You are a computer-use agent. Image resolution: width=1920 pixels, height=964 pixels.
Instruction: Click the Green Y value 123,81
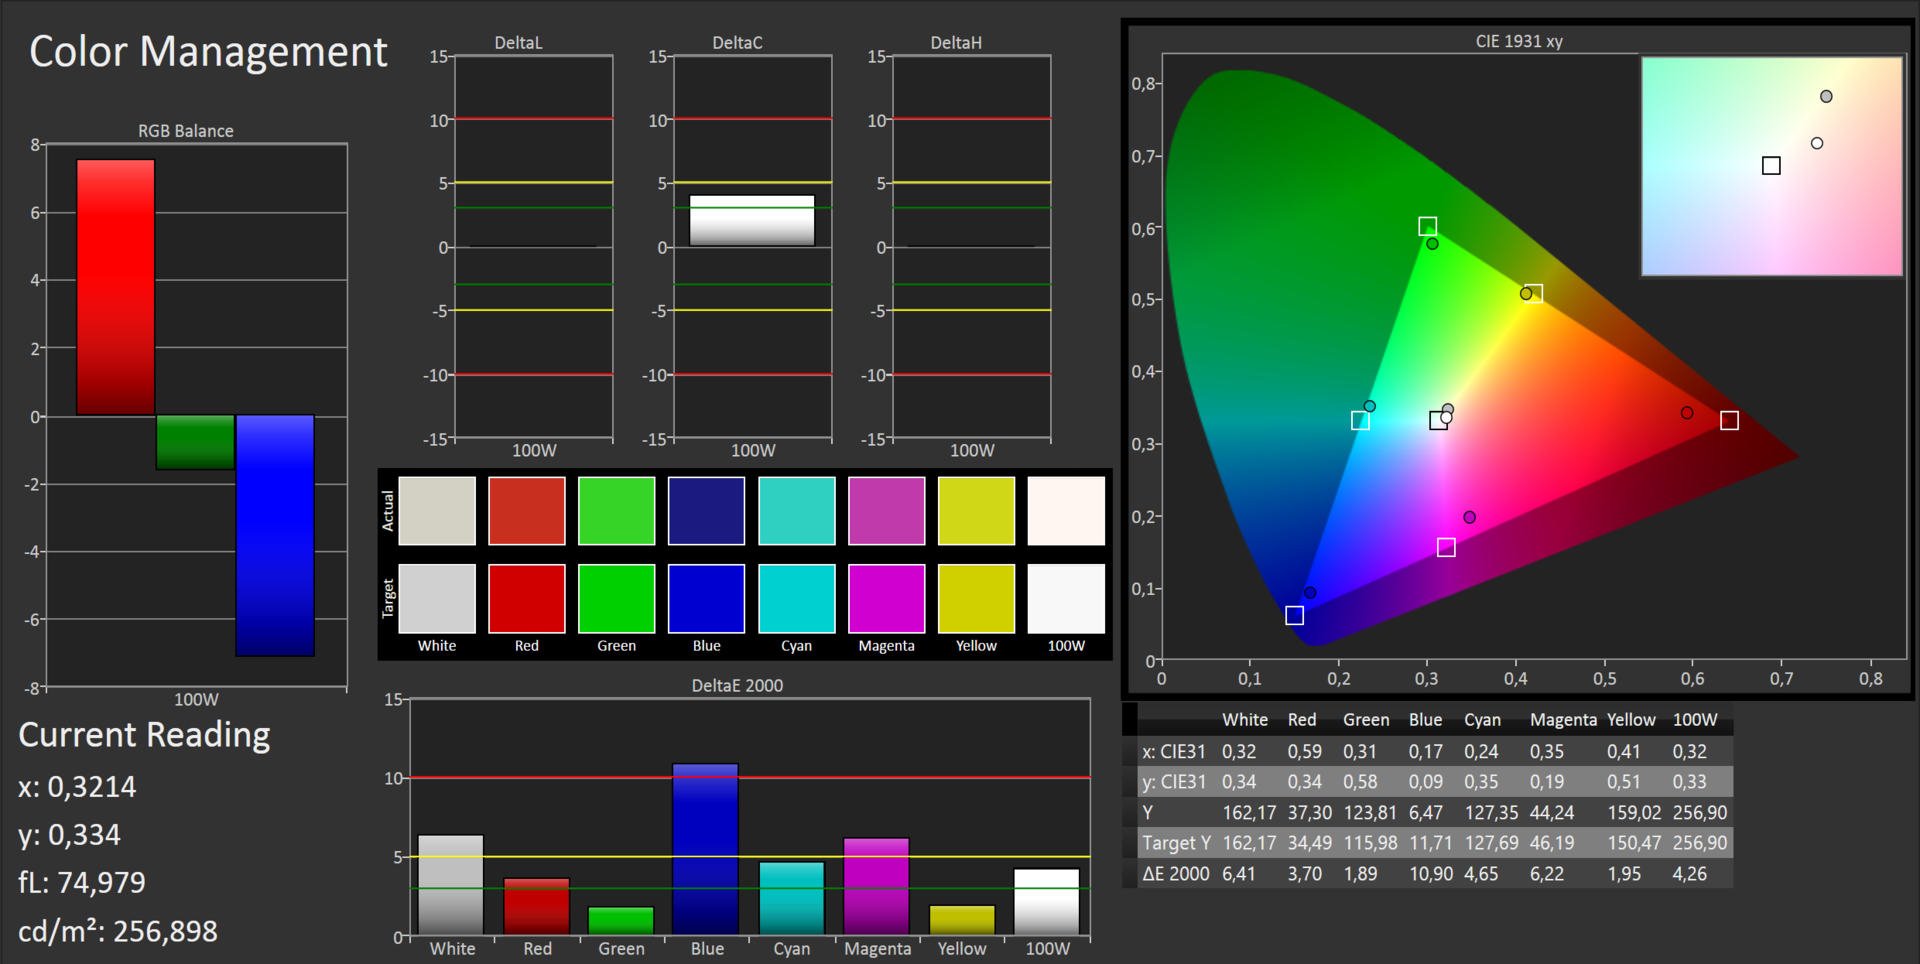coord(1370,813)
